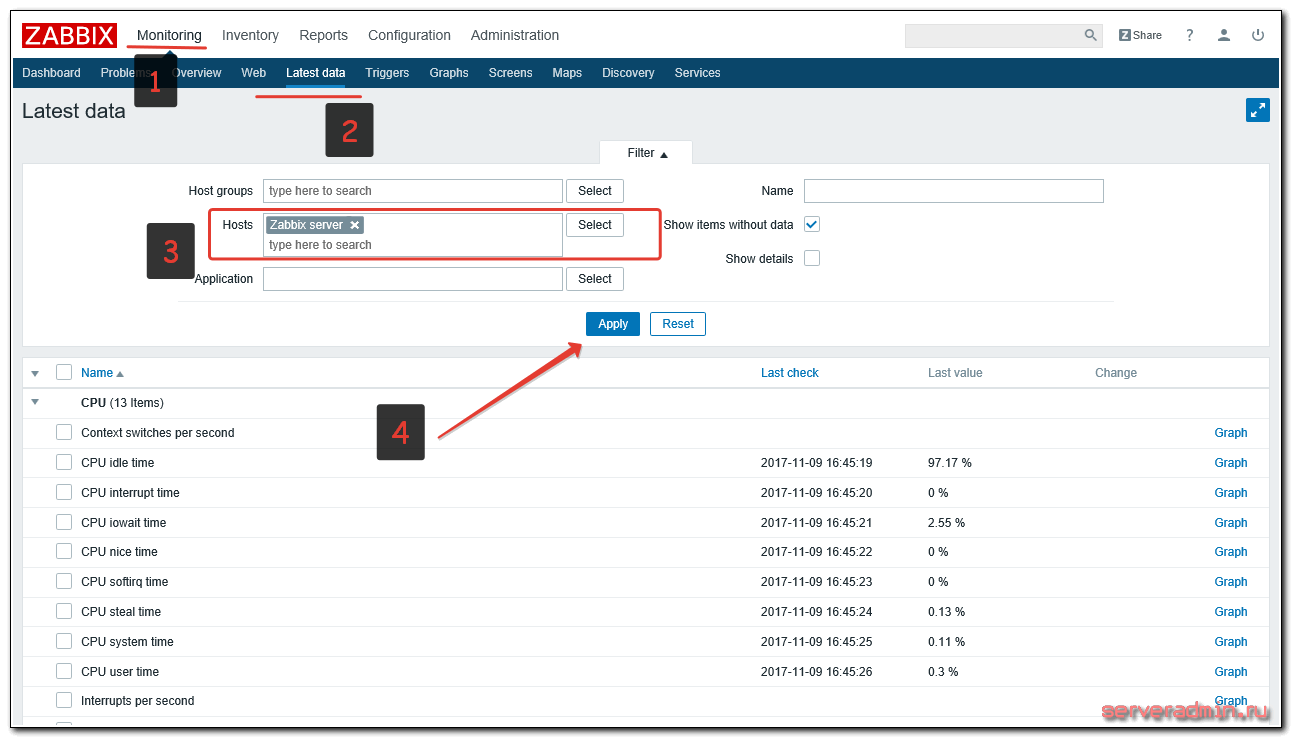Sort by Last check column
This screenshot has width=1293, height=739.
[x=789, y=373]
